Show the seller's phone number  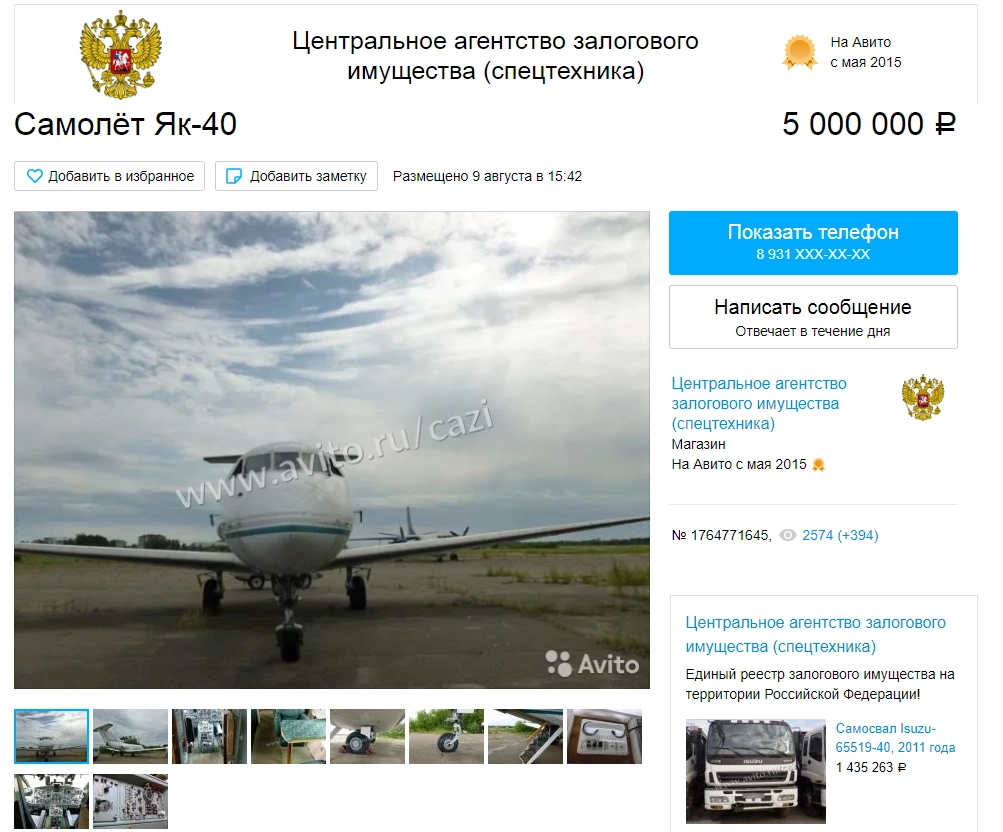(x=813, y=243)
